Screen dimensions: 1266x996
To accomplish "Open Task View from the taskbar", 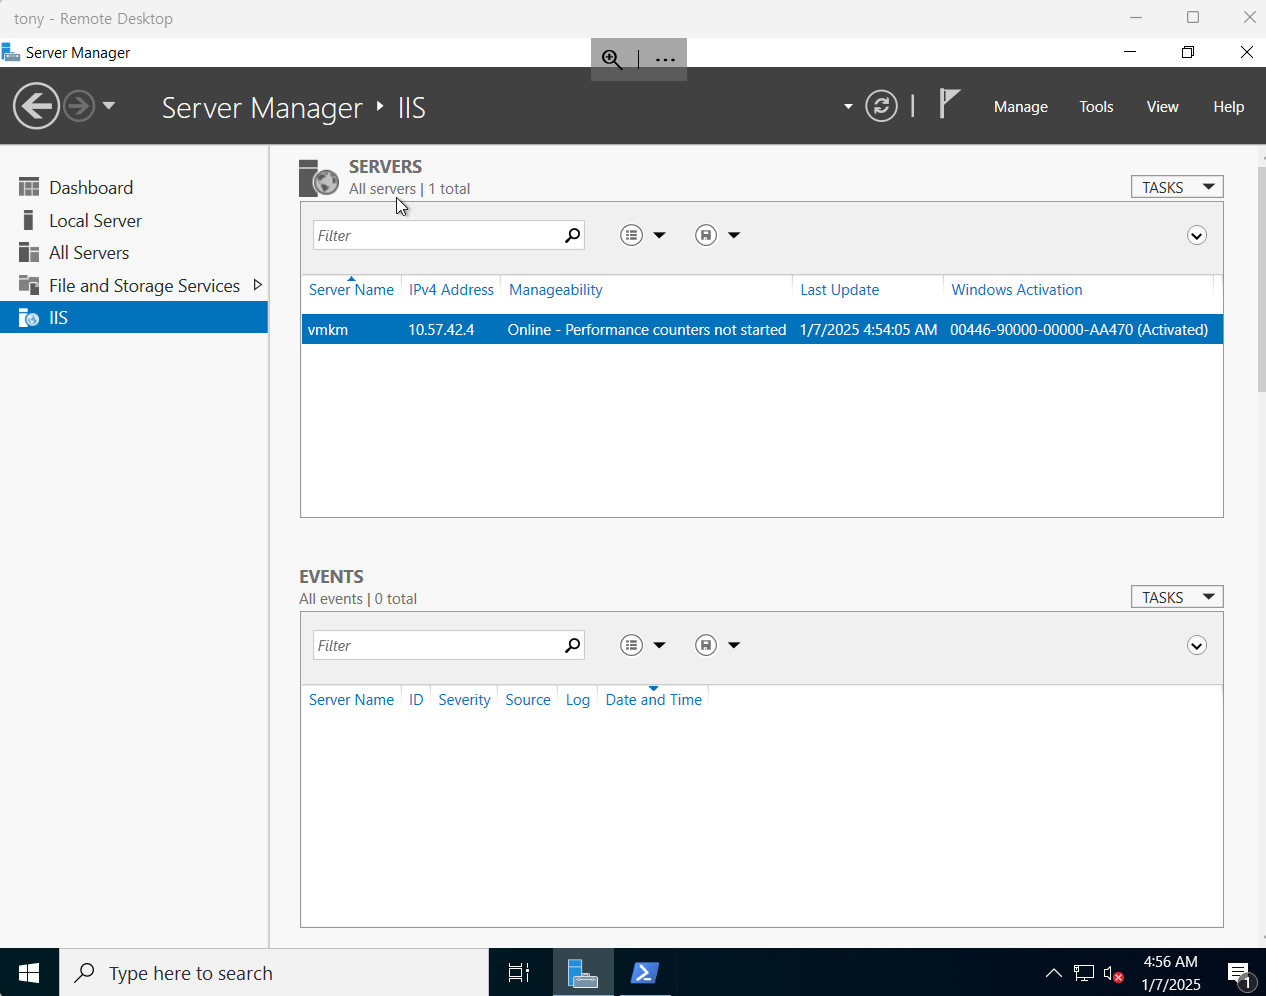I will (519, 972).
